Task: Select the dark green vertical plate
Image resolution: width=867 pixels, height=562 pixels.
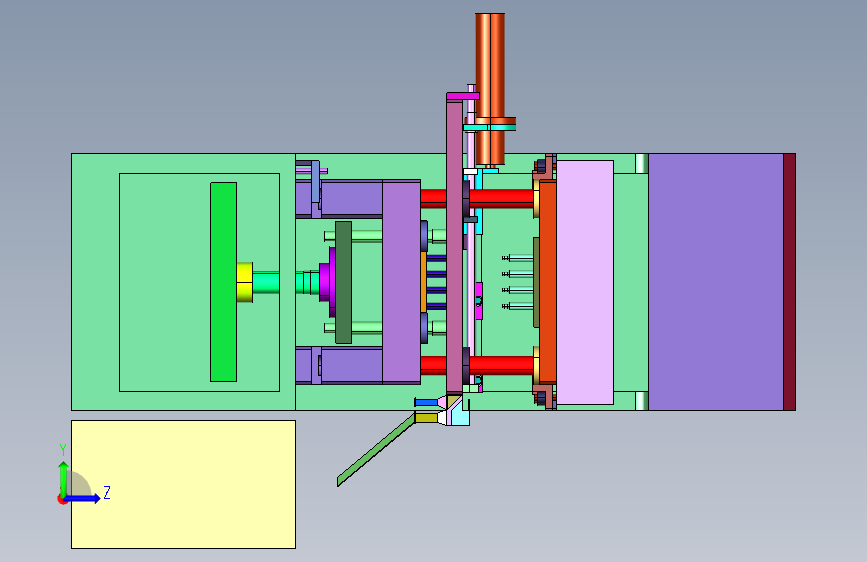Action: coord(343,282)
